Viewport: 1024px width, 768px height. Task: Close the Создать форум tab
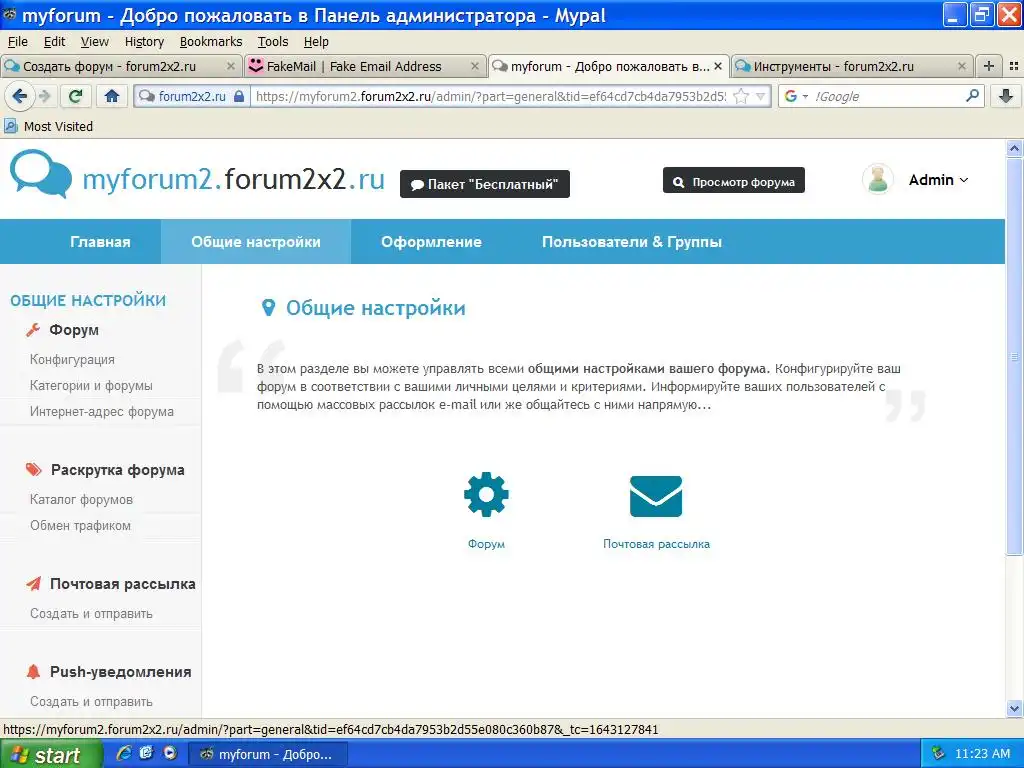231,66
